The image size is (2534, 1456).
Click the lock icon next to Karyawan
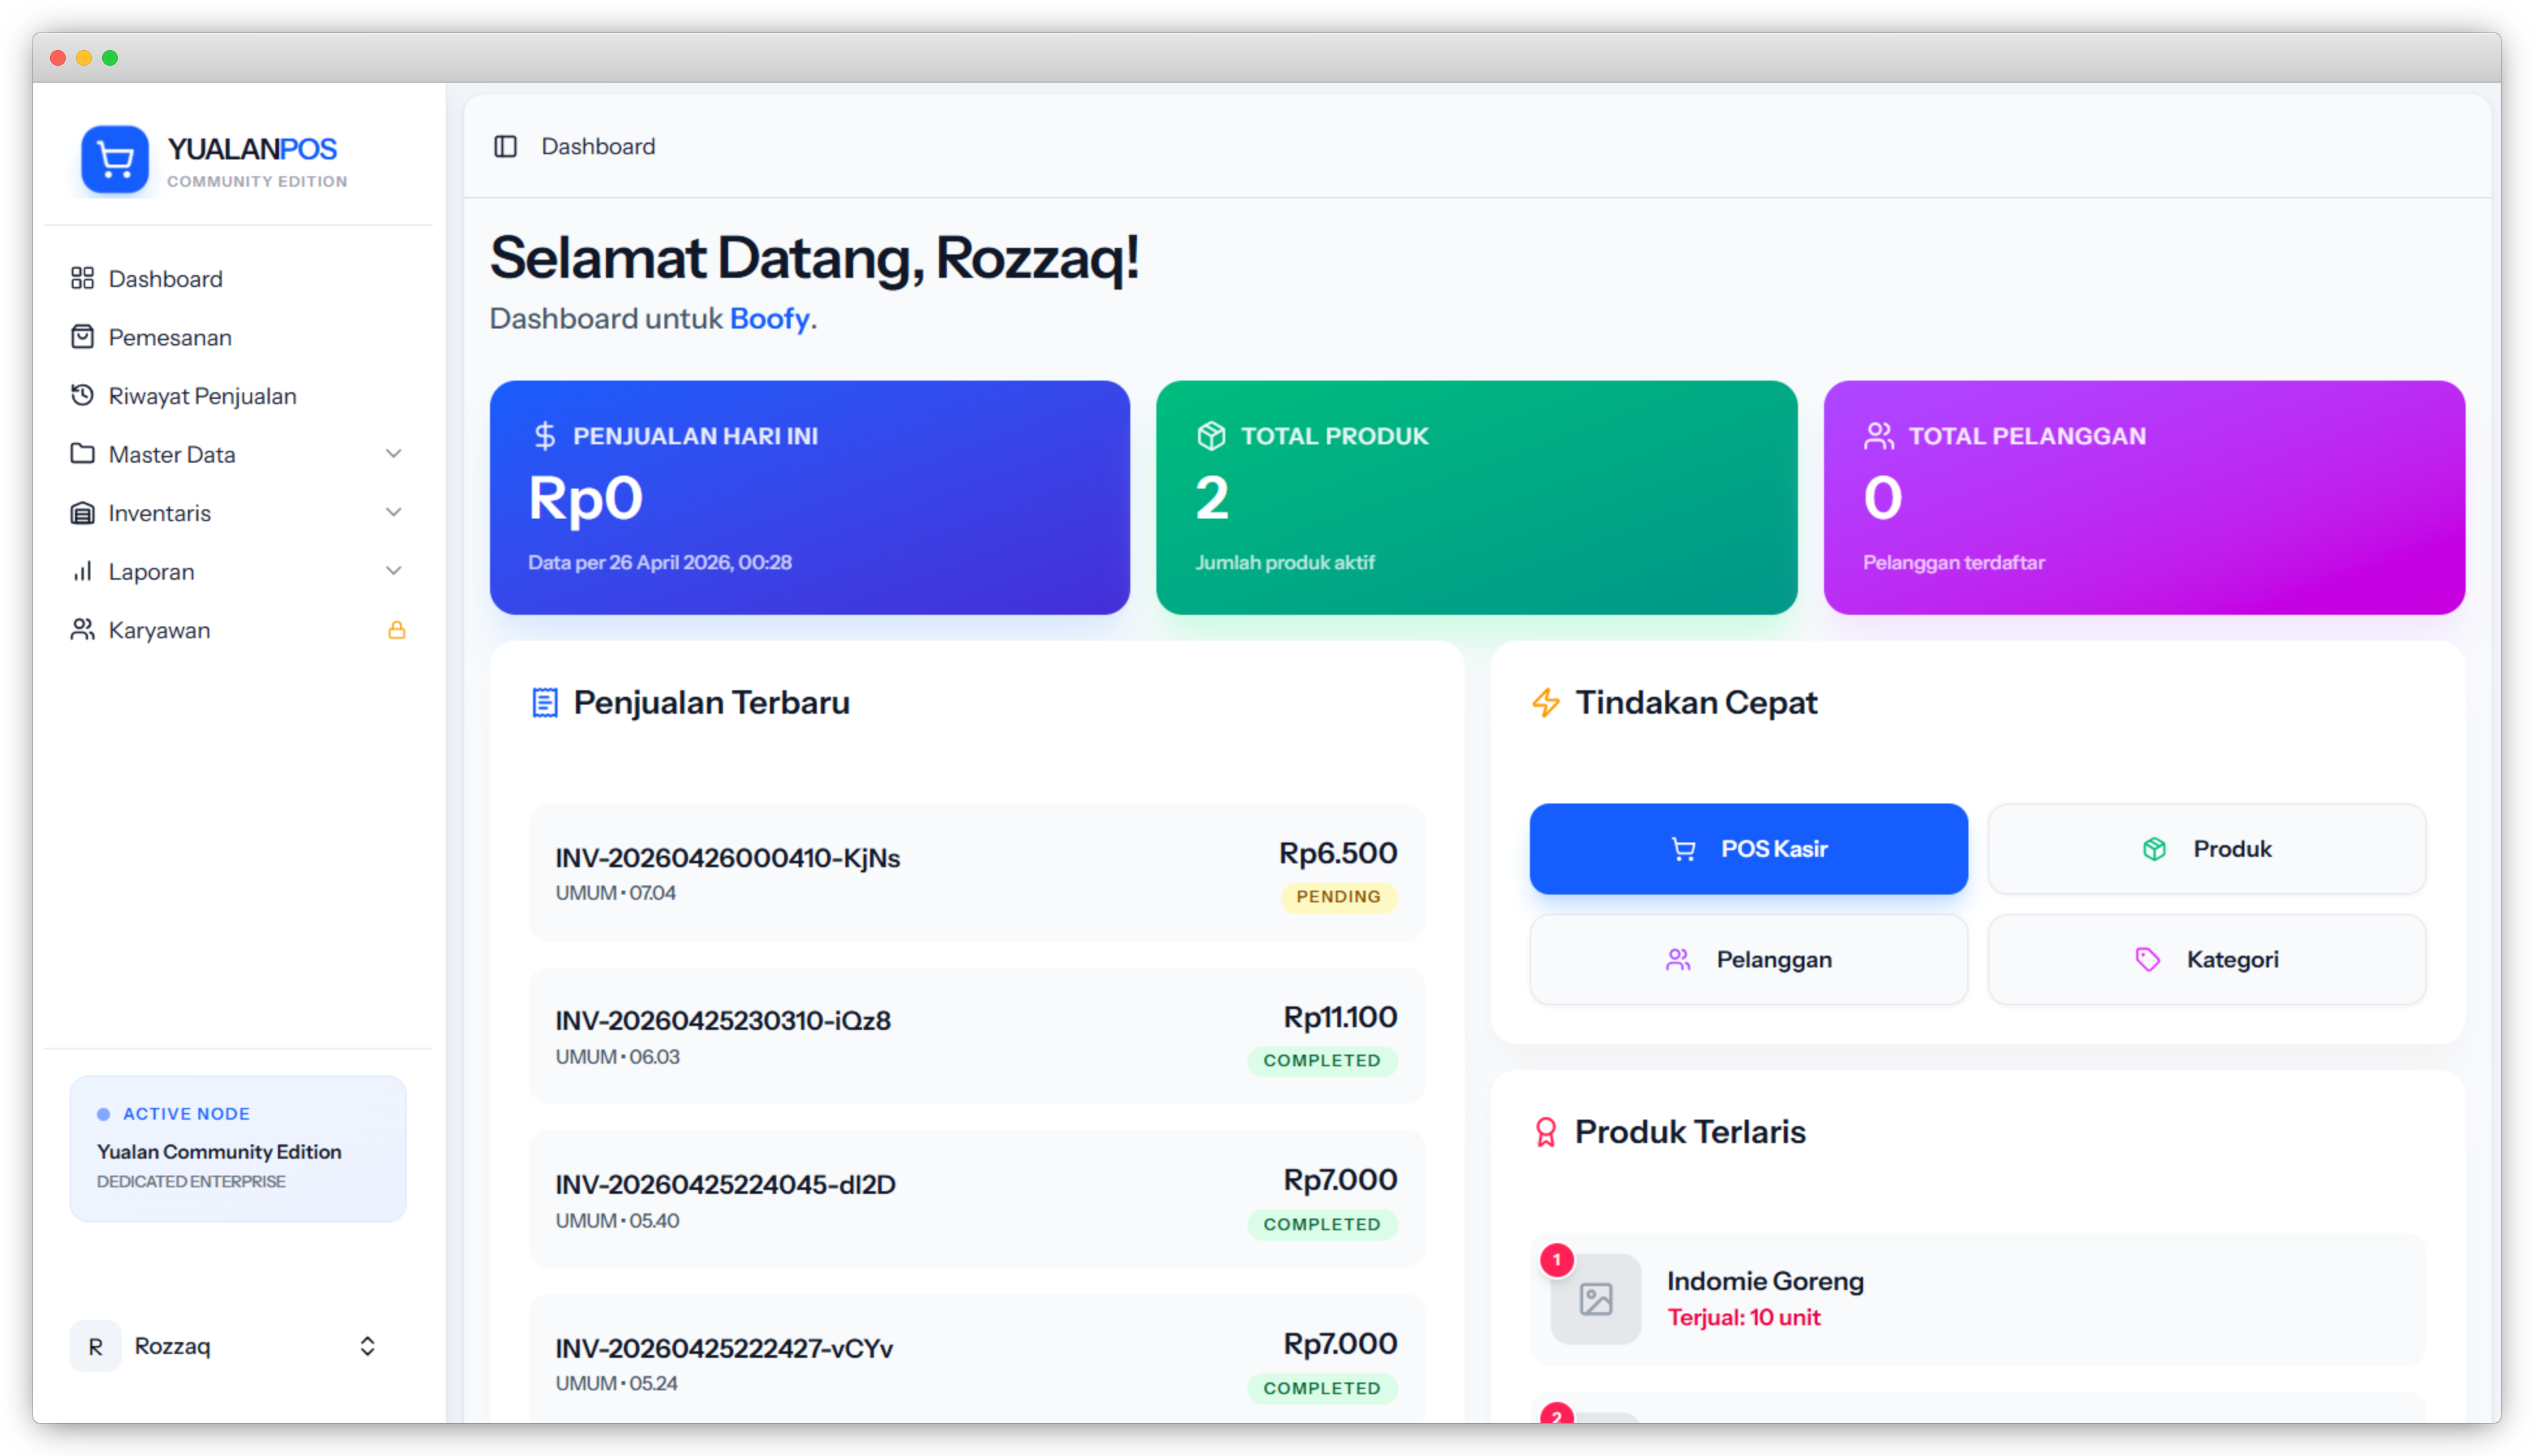pos(397,630)
